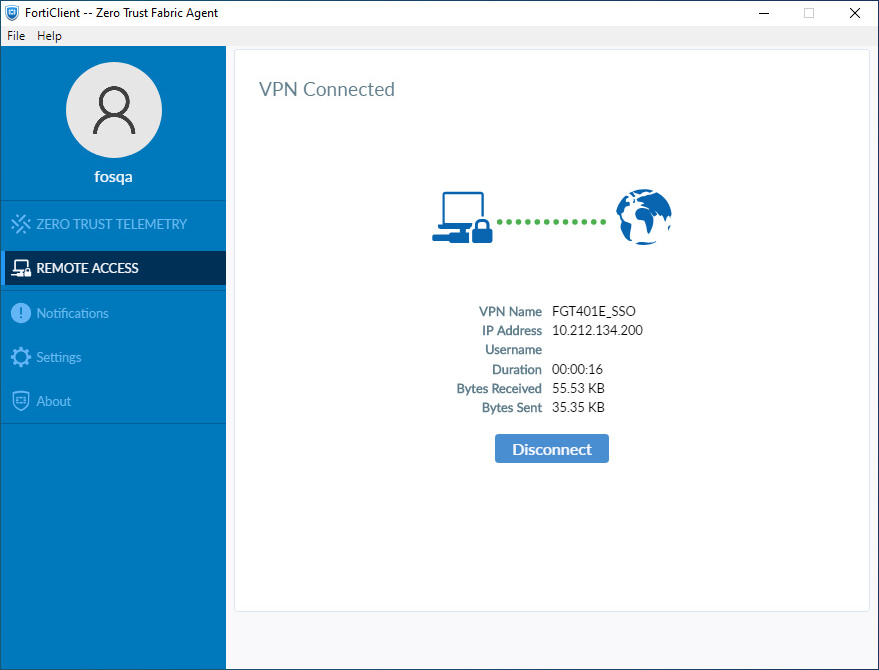Click the IP Address 10.212.134.200 text

point(599,330)
